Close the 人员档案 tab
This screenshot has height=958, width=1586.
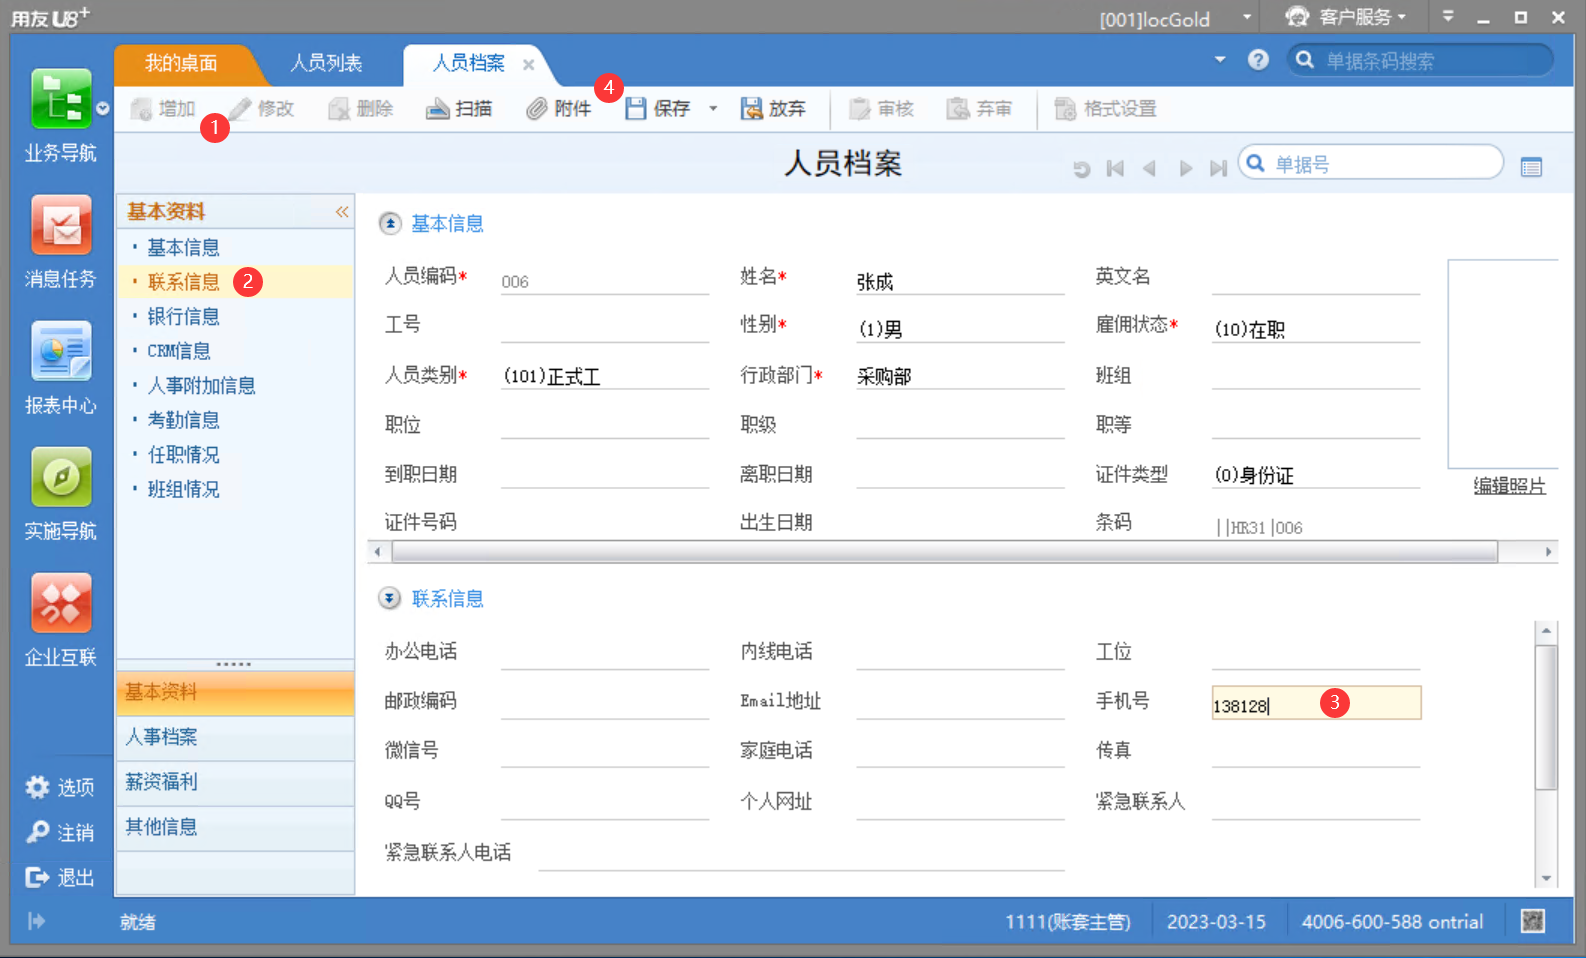click(x=528, y=65)
